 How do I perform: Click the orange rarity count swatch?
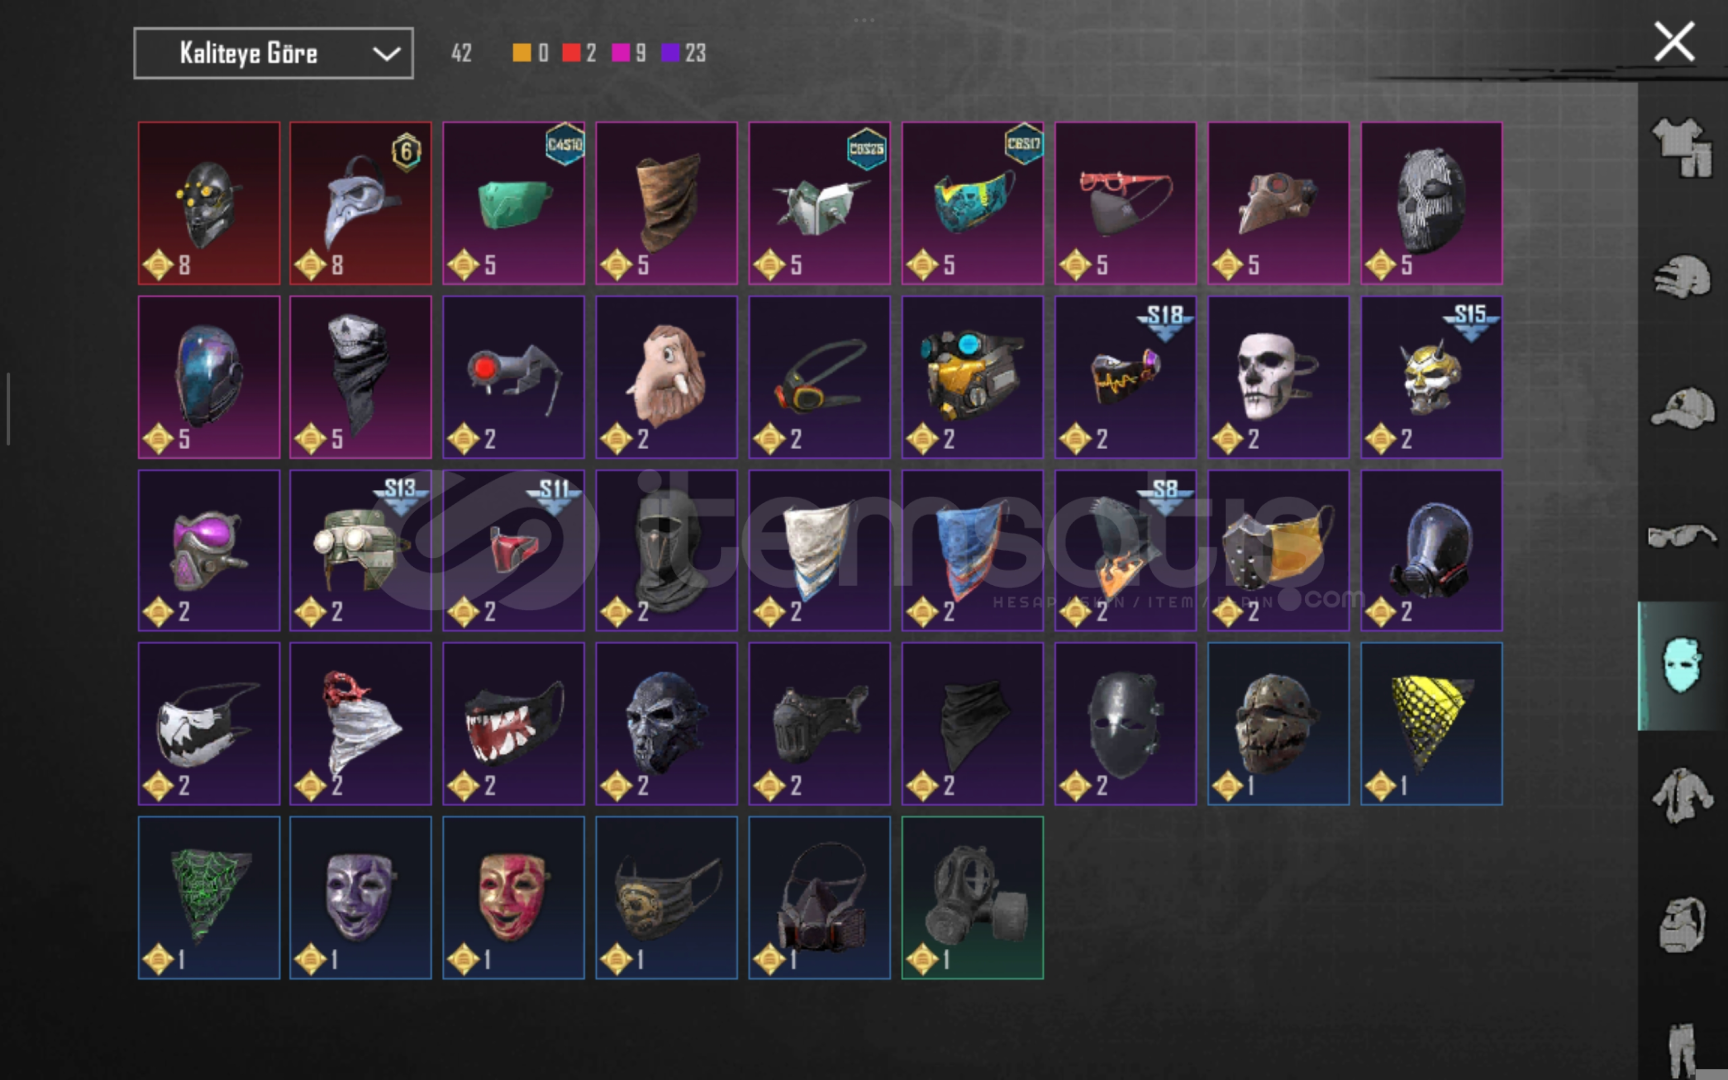click(x=521, y=53)
